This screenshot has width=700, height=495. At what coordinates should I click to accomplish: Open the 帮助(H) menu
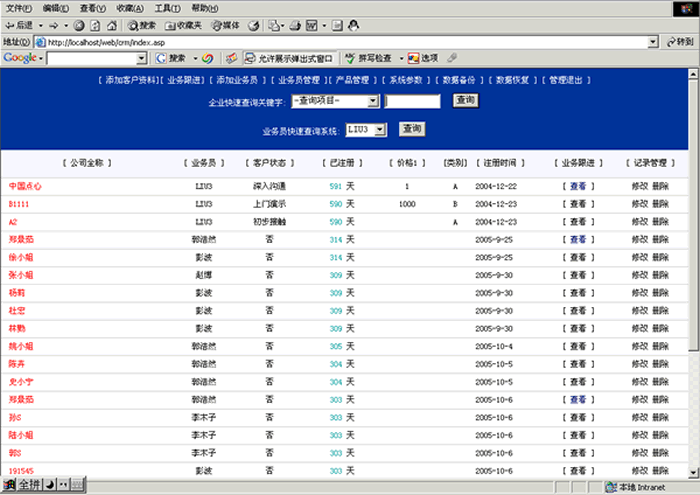coord(204,8)
